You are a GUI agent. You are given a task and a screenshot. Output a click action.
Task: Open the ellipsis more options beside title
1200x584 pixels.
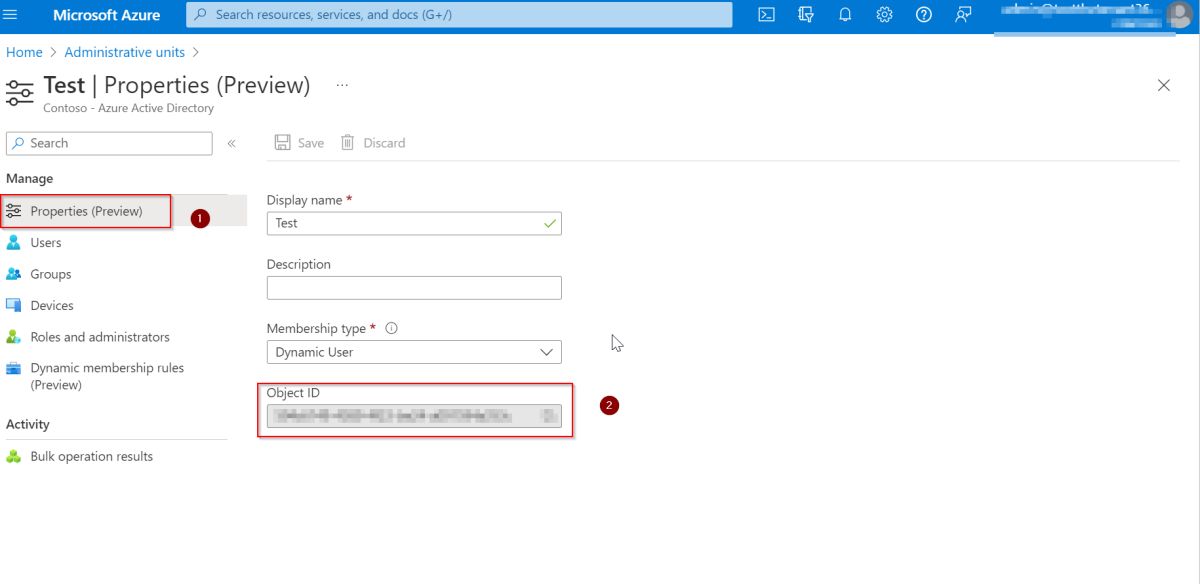(342, 86)
